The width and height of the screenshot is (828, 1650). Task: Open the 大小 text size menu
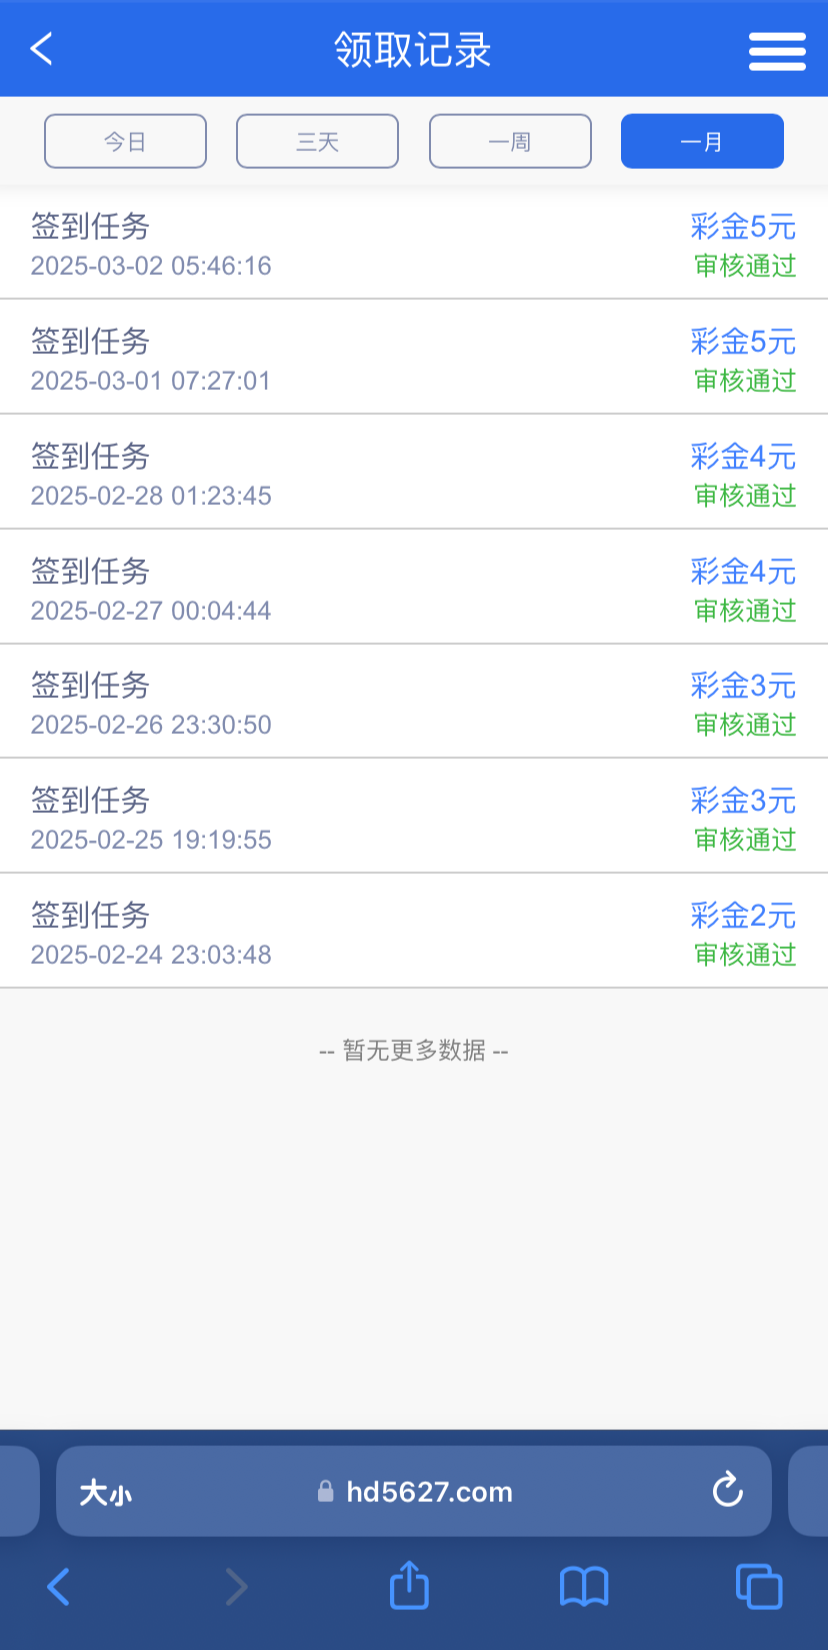[106, 1493]
